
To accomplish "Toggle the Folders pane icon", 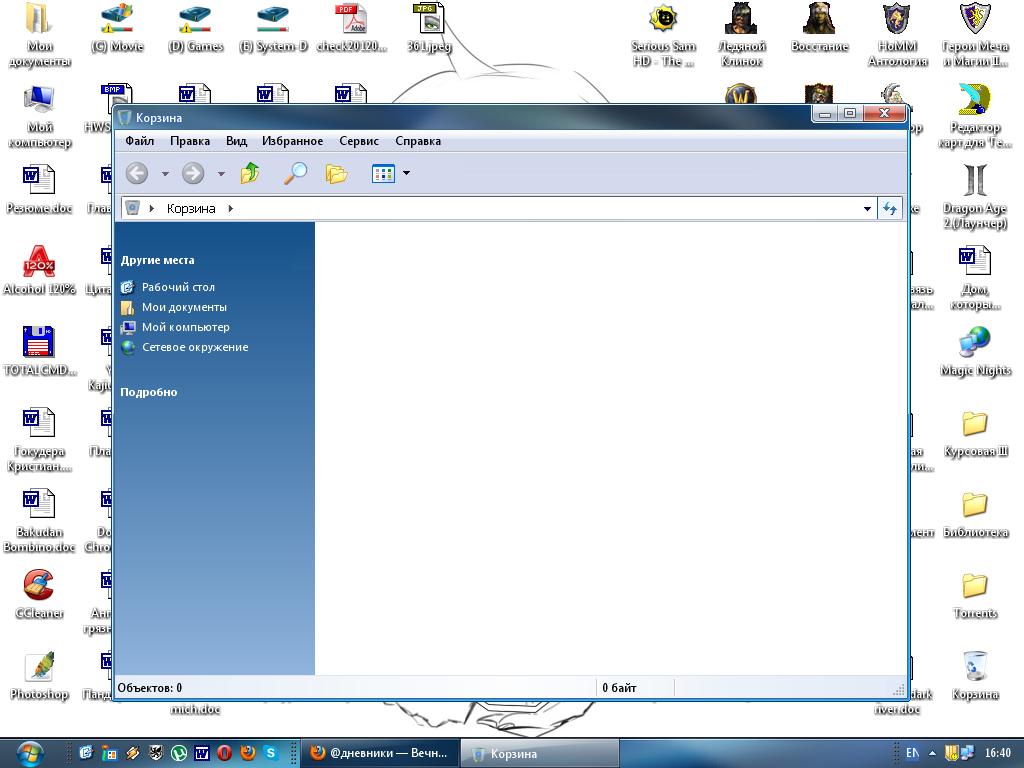I will pyautogui.click(x=336, y=174).
